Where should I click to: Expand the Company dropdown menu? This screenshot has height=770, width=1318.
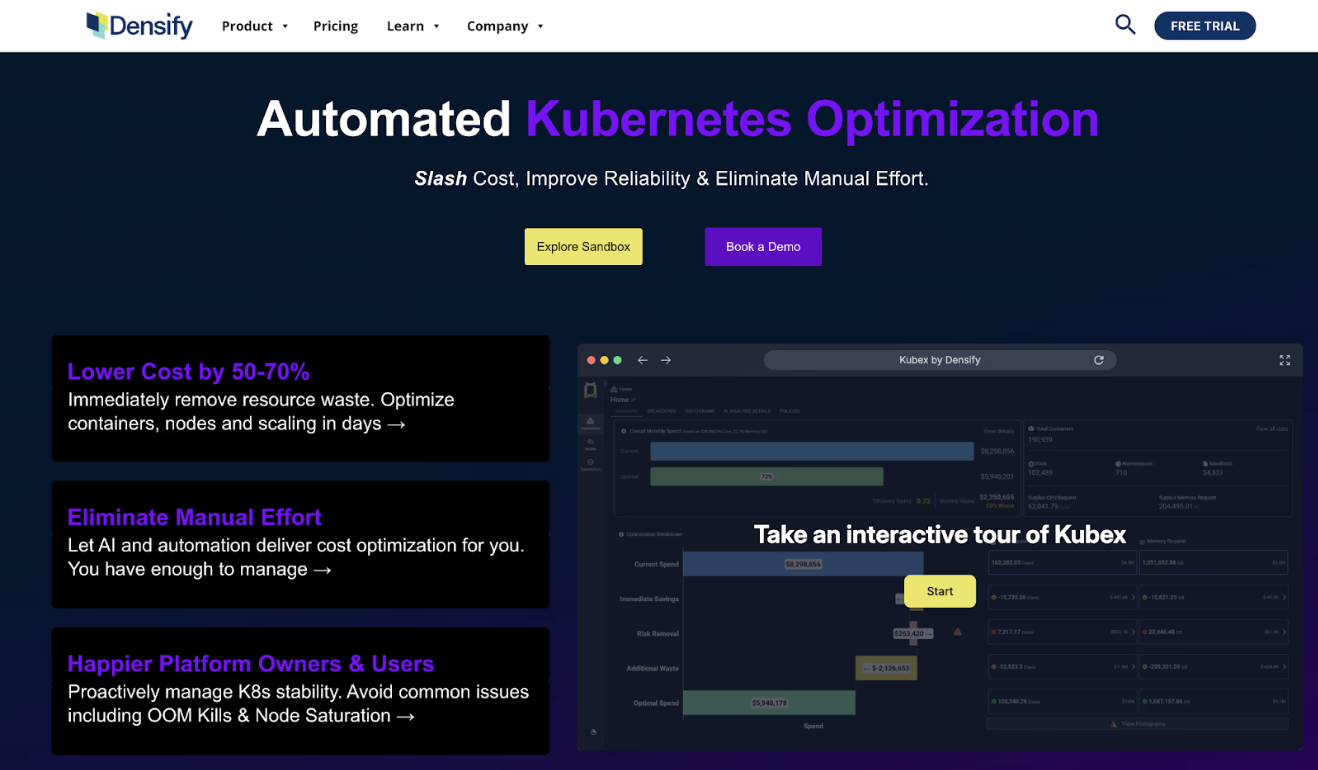click(x=505, y=26)
